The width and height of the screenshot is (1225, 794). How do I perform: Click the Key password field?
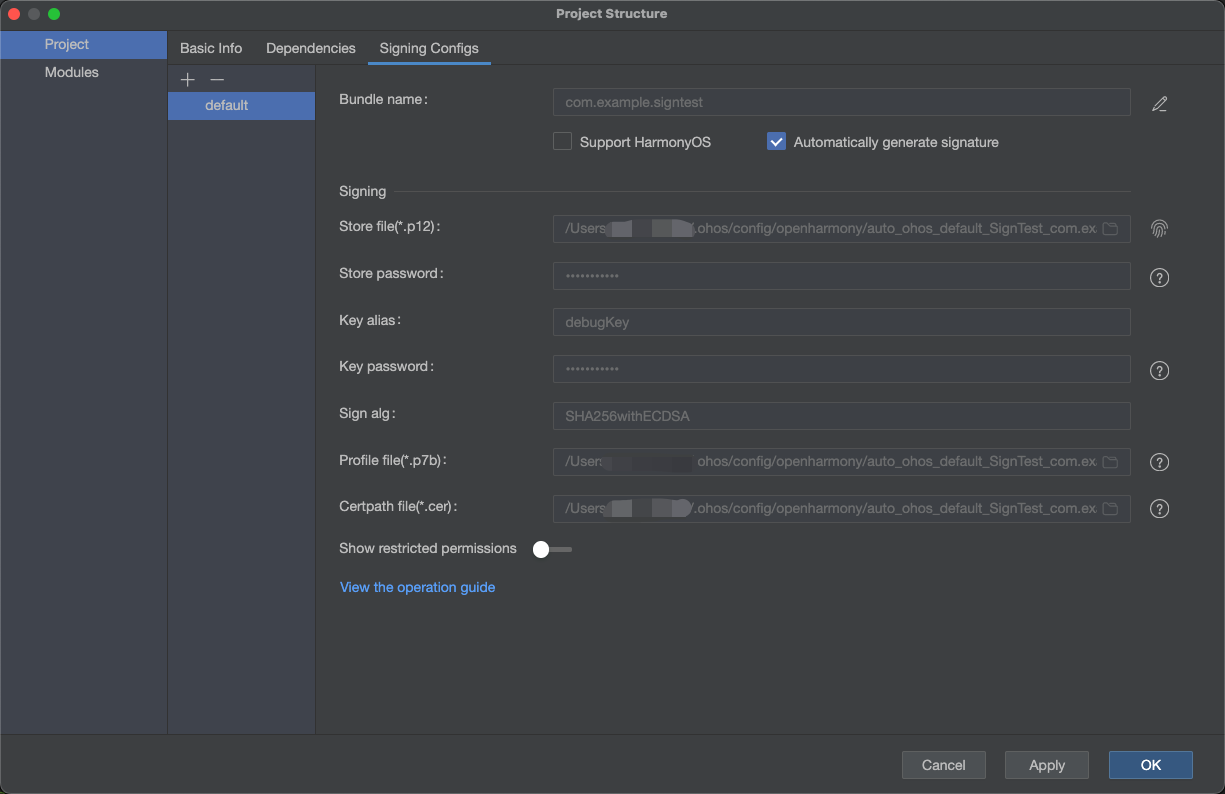[x=842, y=369]
